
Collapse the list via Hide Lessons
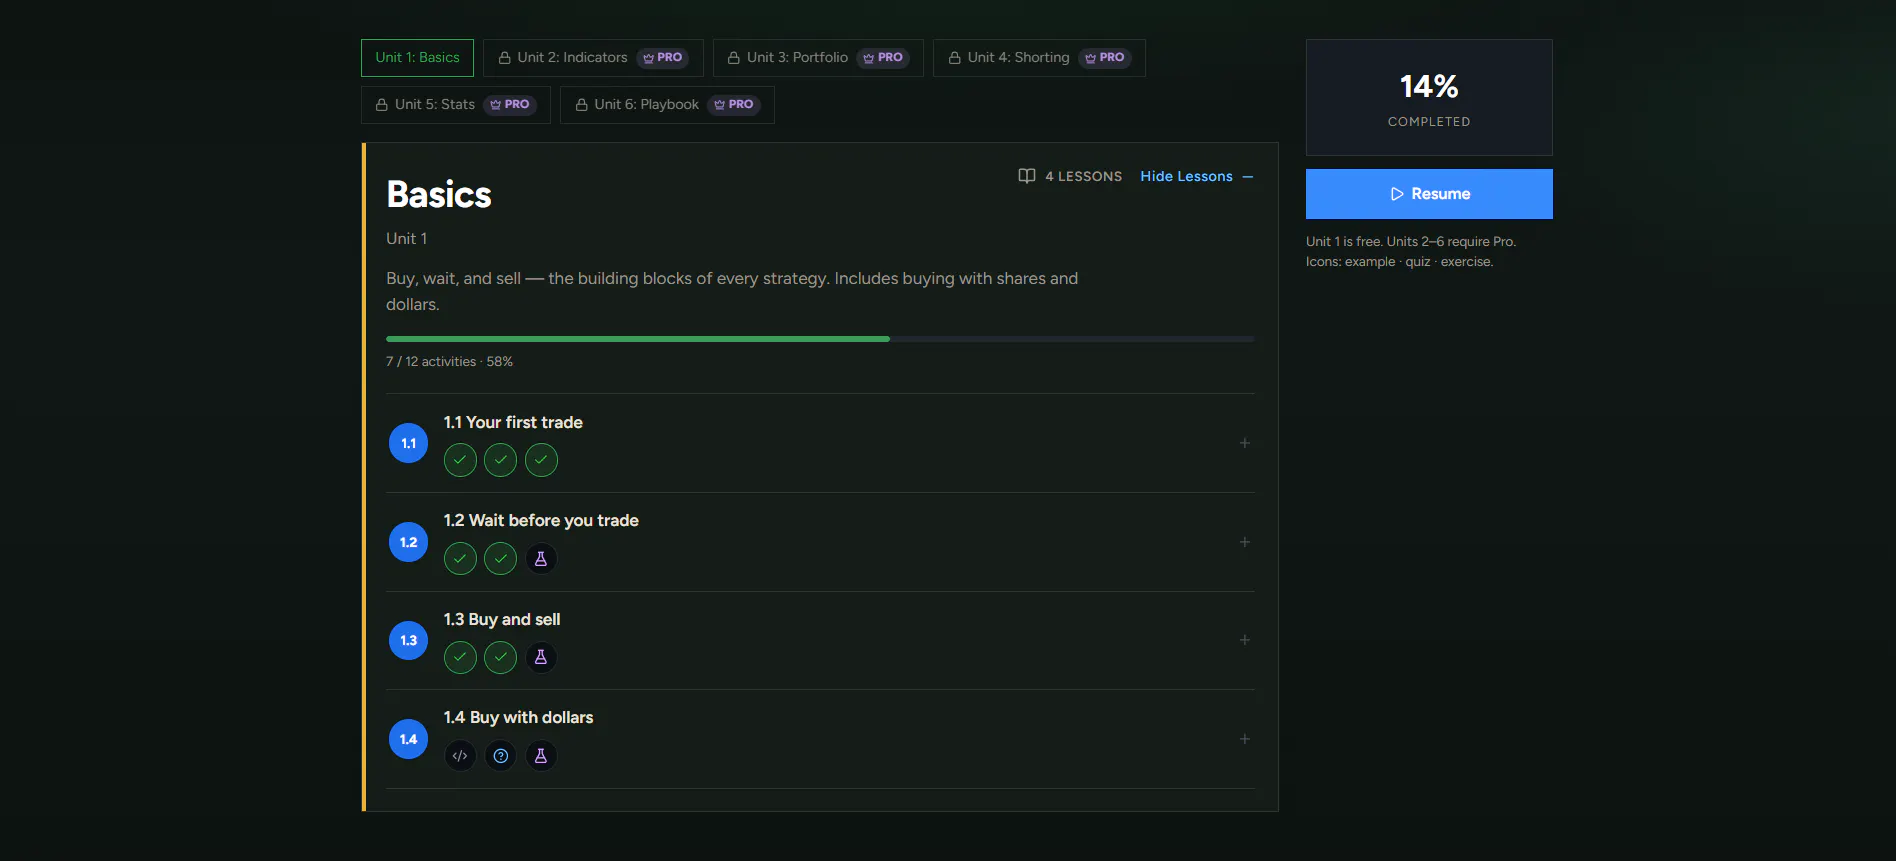1197,176
